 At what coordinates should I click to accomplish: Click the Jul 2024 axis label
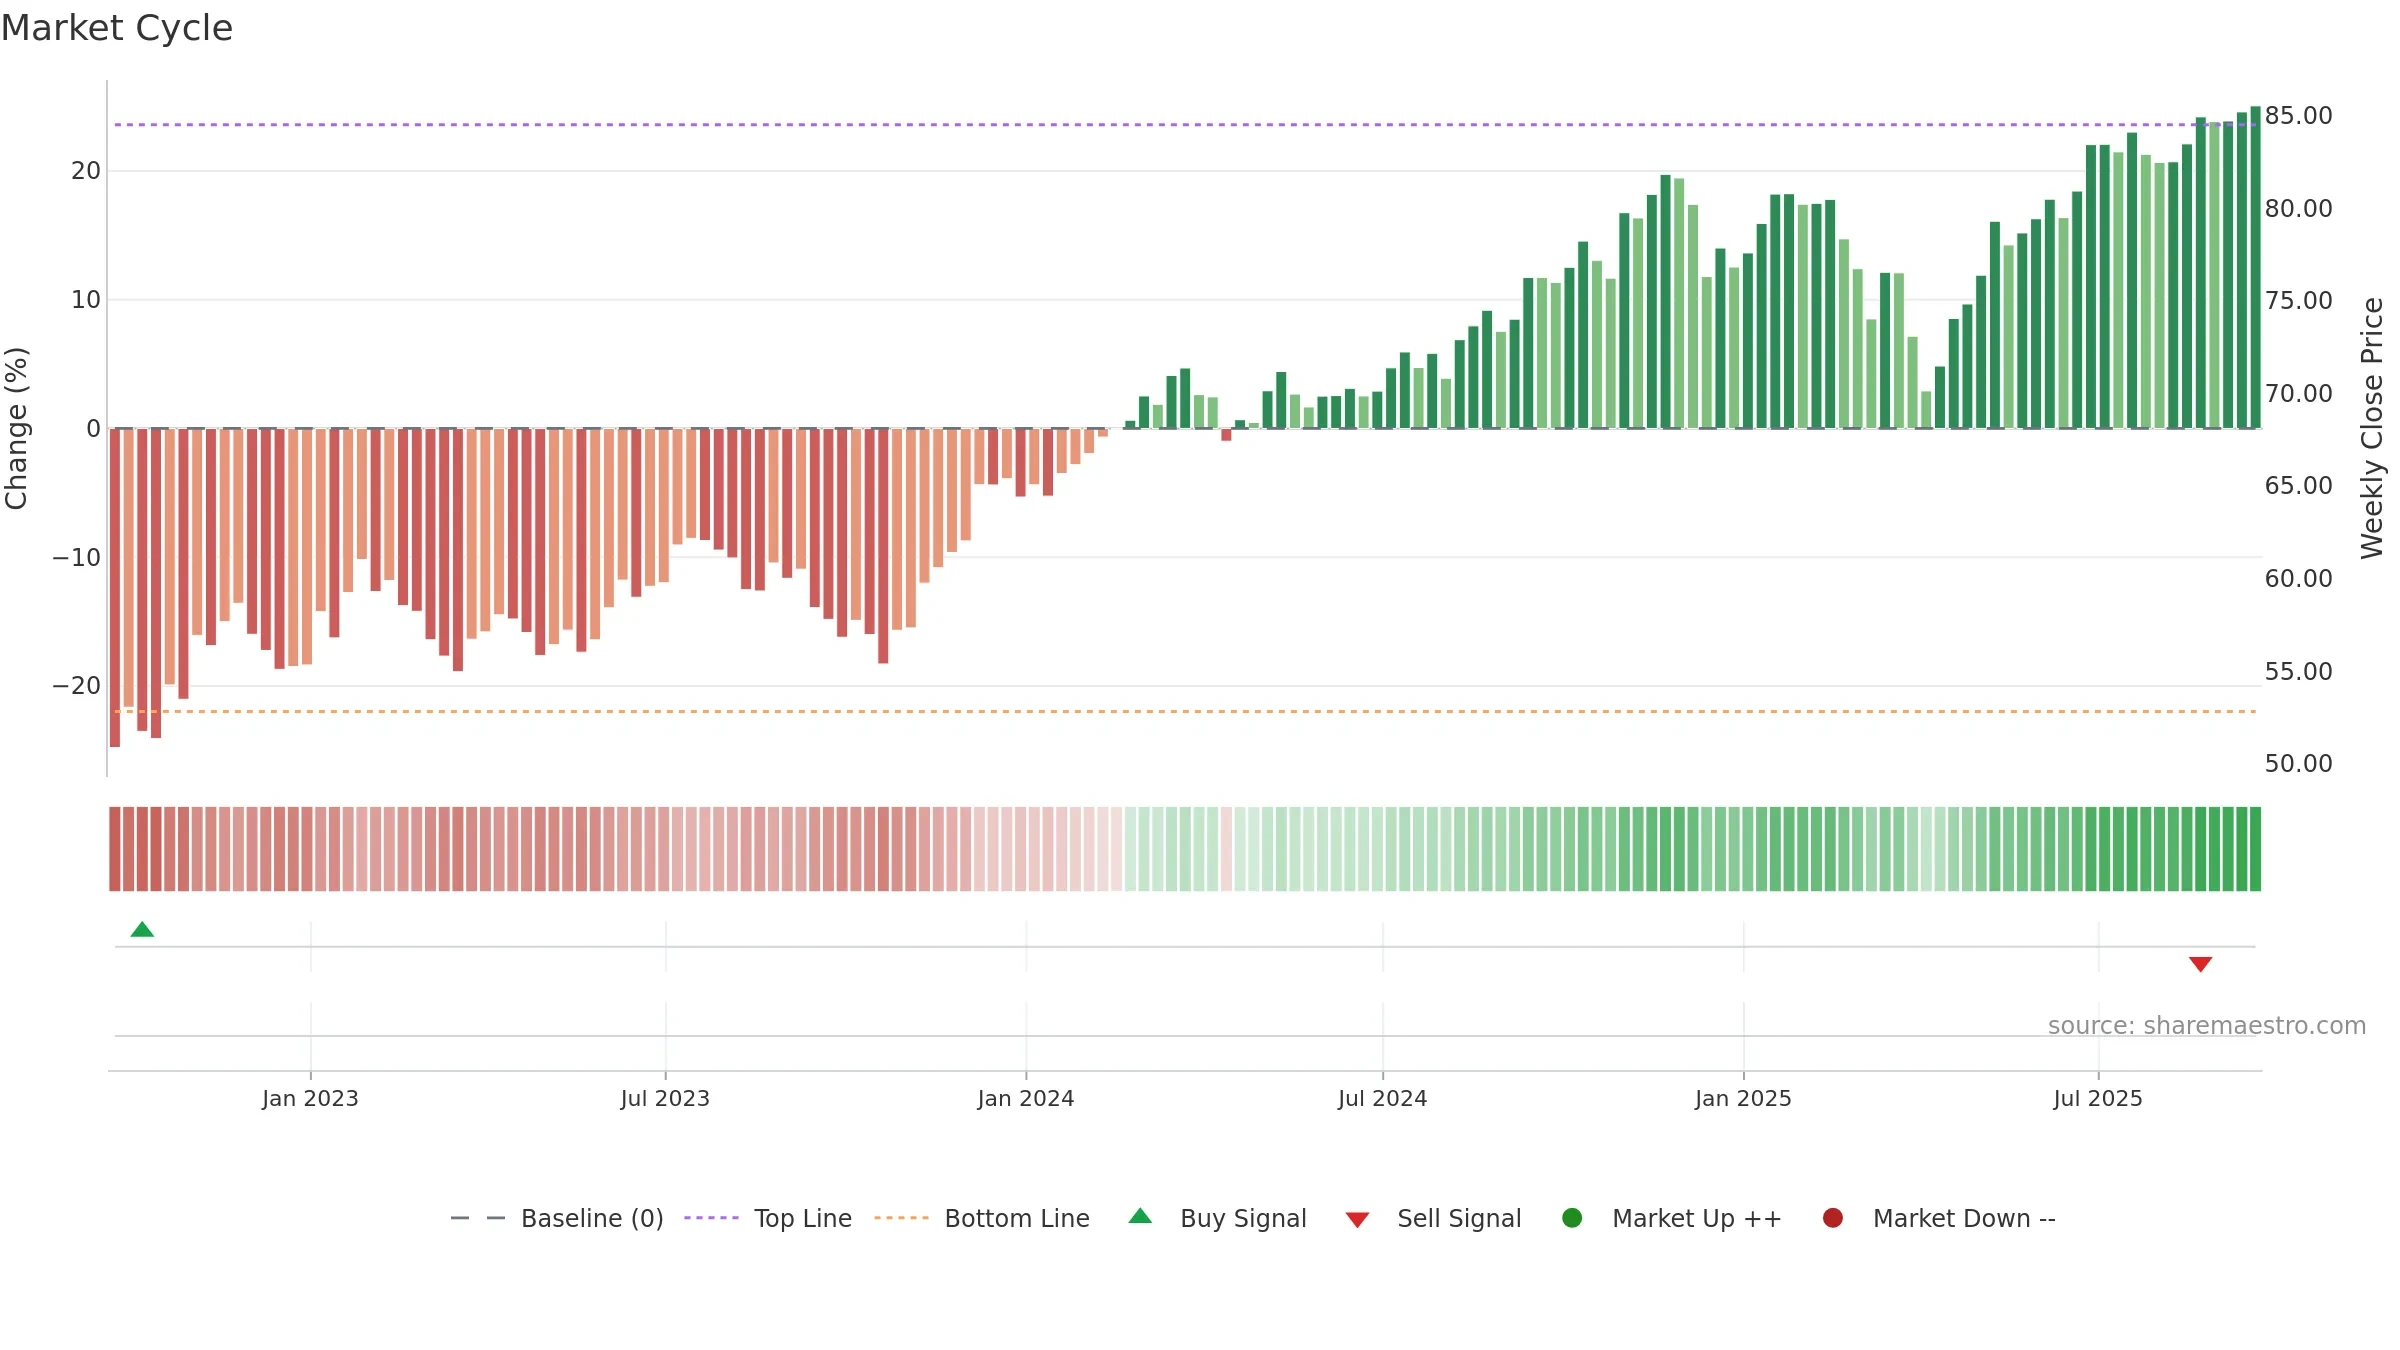point(1383,1098)
